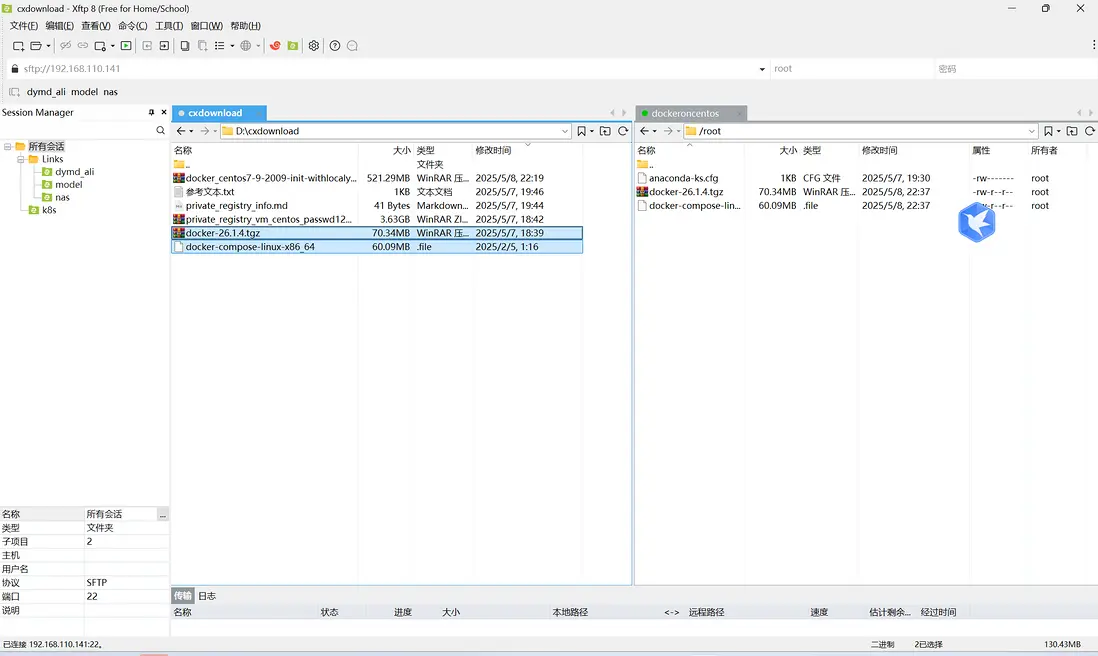Expand the view mode list dropdown arrow
The height and width of the screenshot is (656, 1098).
(232, 46)
